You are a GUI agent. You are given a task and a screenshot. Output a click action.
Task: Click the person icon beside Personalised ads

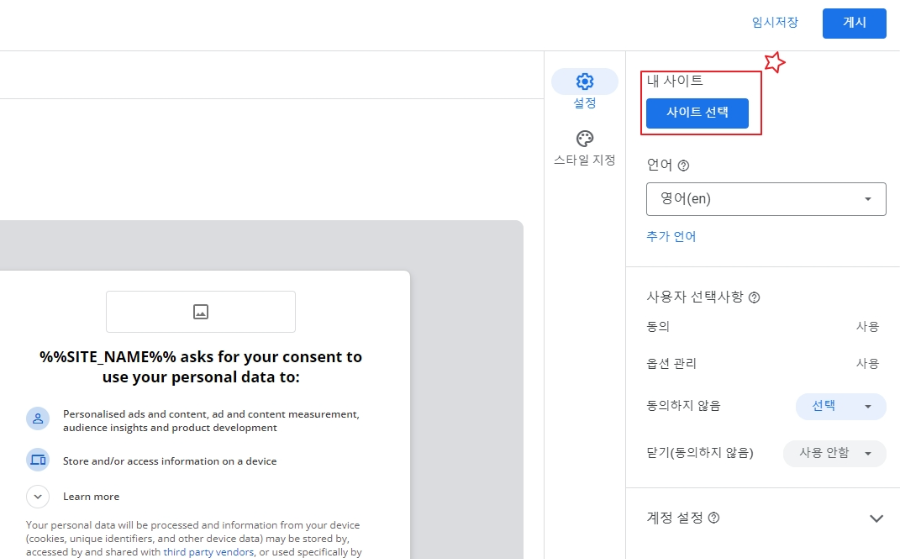point(38,418)
